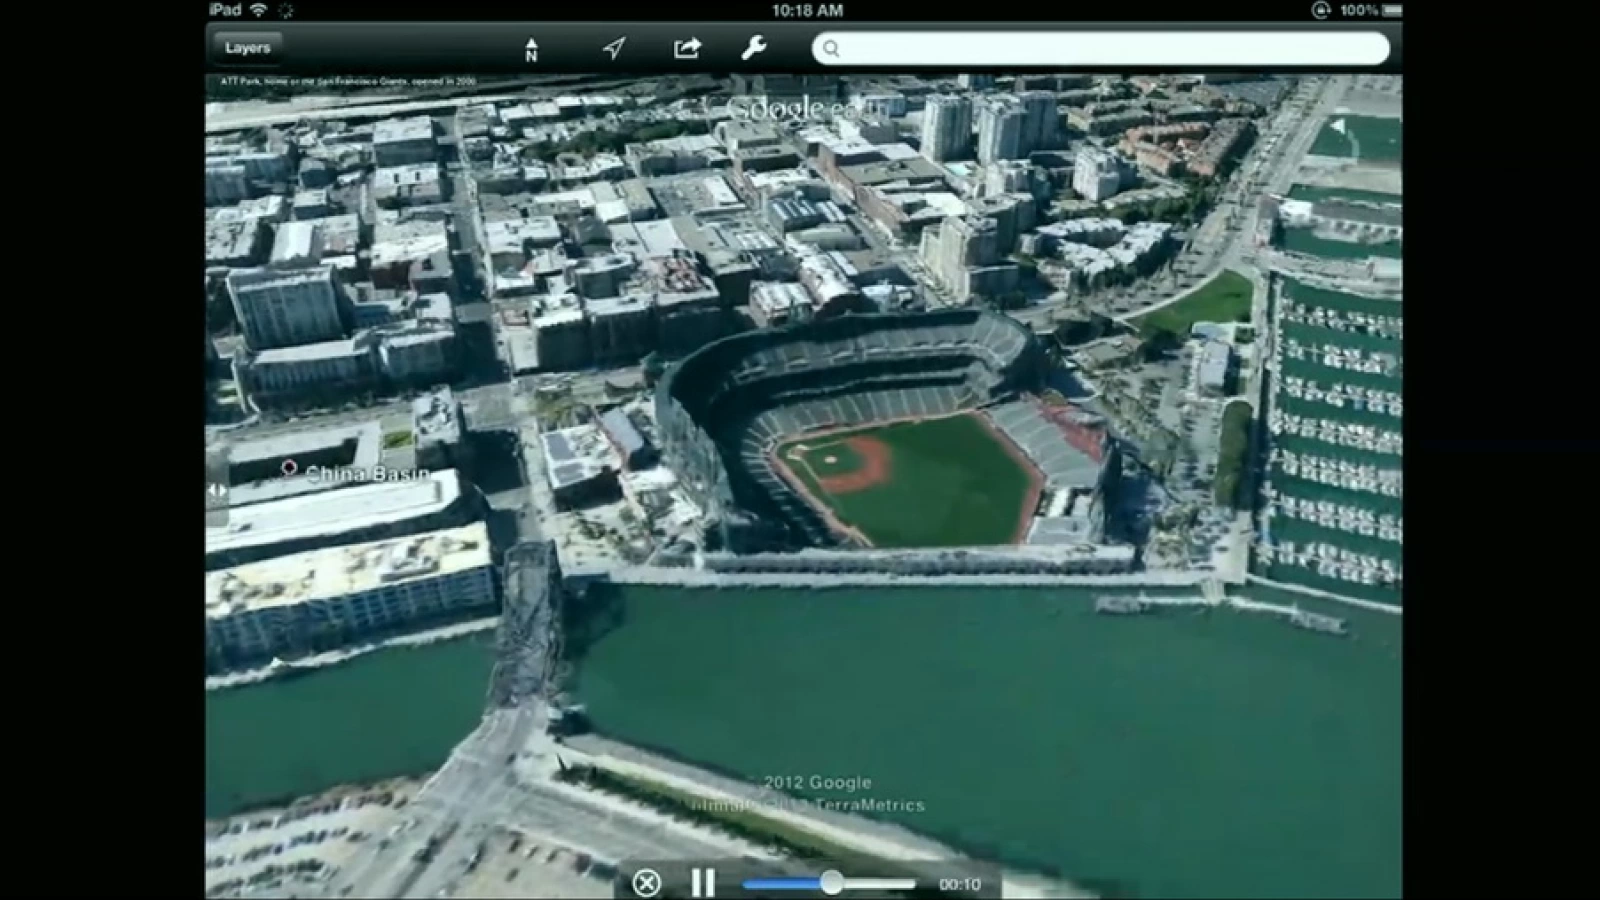Pause the tour playback

(x=703, y=882)
